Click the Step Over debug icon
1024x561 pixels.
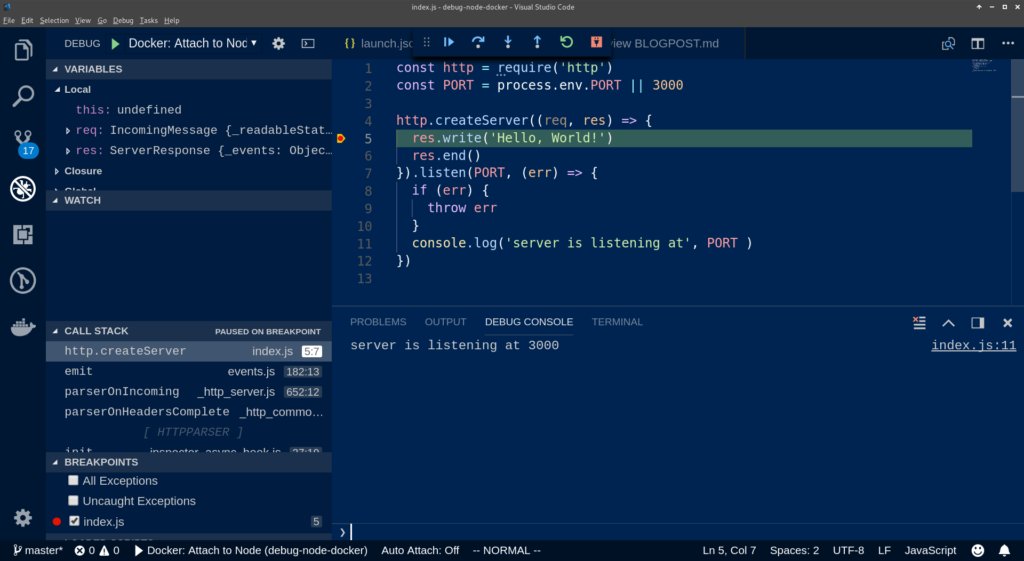point(478,42)
